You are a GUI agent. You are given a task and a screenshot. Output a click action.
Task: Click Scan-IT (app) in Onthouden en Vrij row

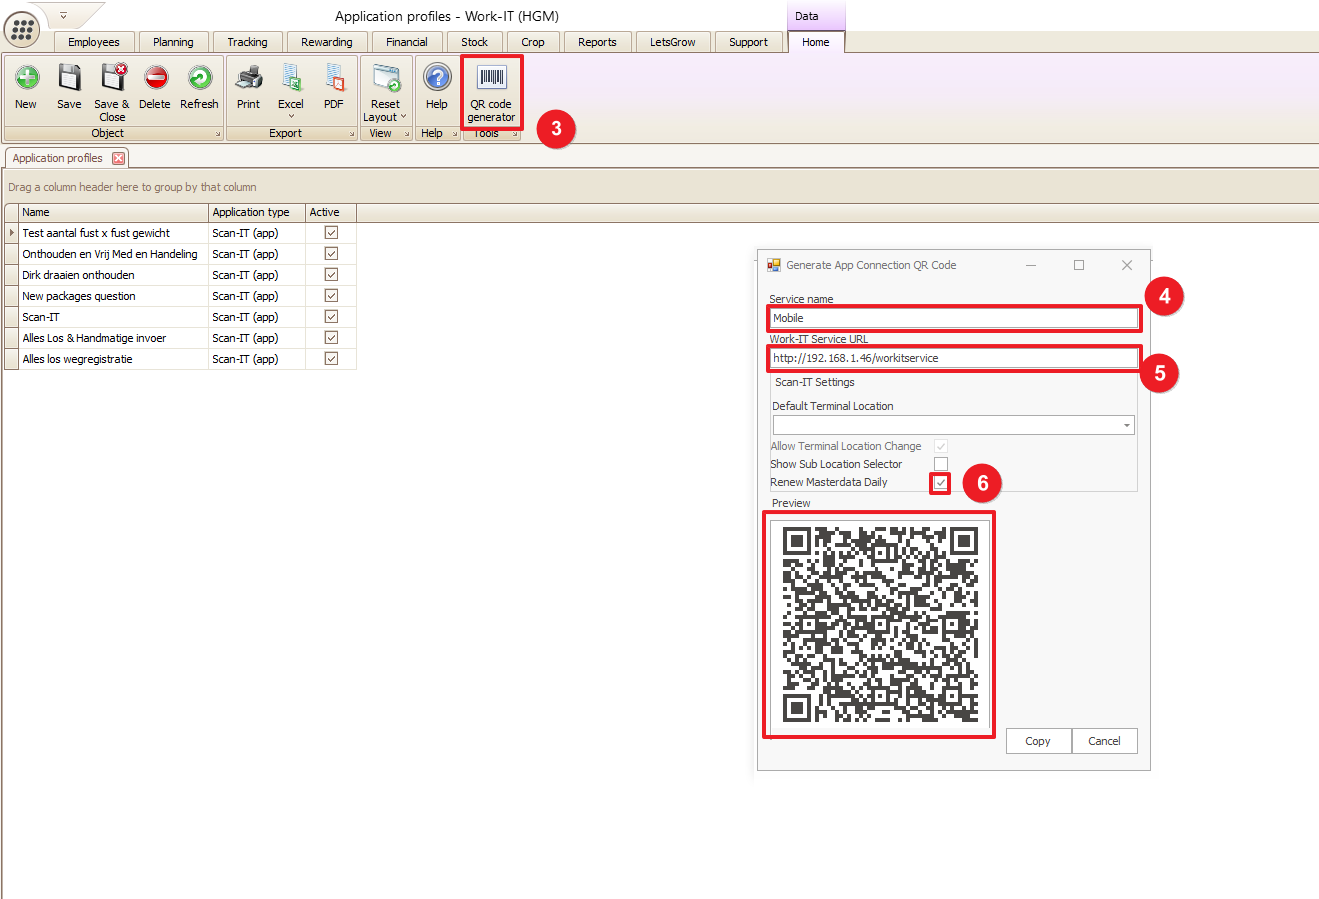pyautogui.click(x=245, y=254)
